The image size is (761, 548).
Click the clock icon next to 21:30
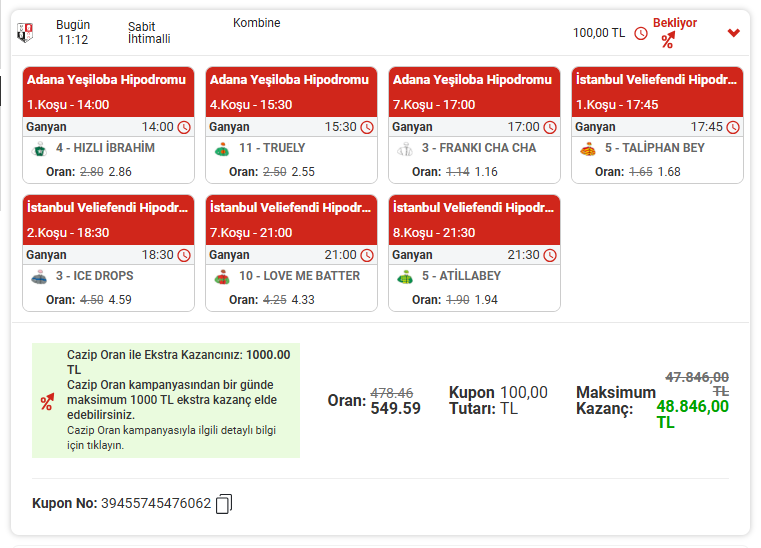[550, 255]
